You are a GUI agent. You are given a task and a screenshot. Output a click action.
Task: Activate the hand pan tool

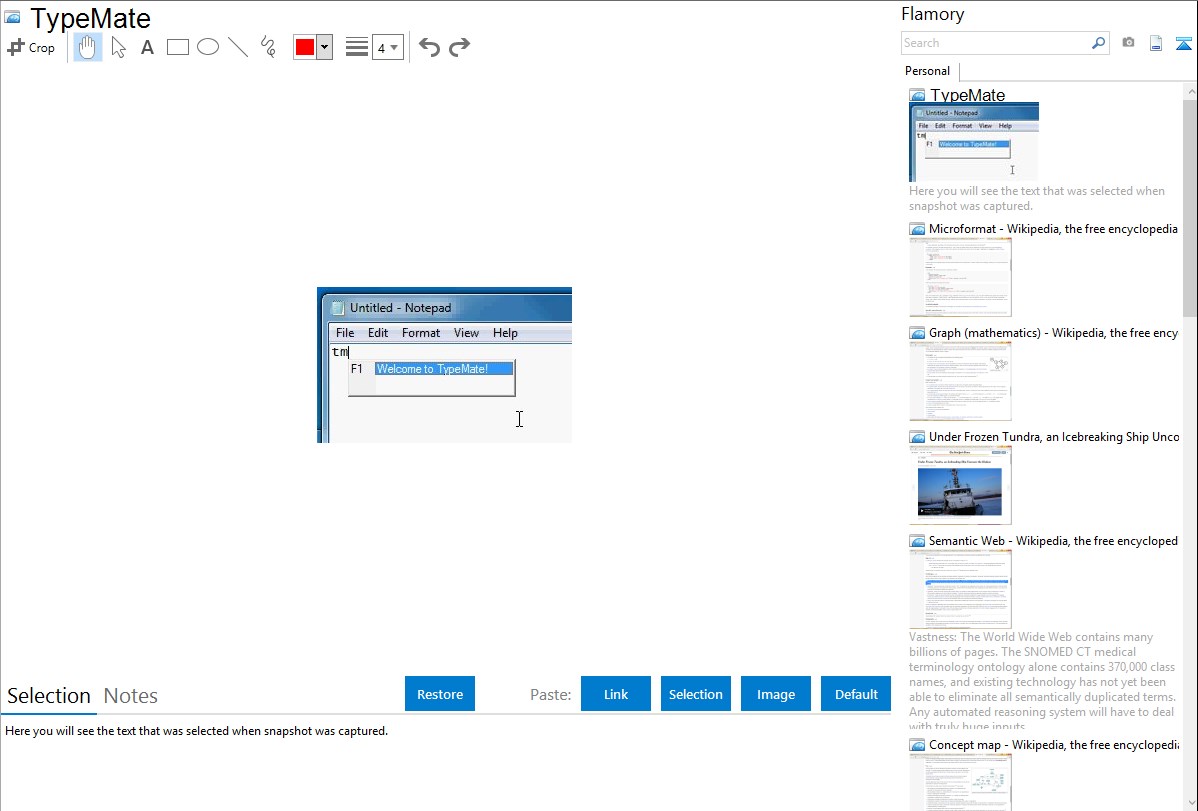click(x=88, y=47)
